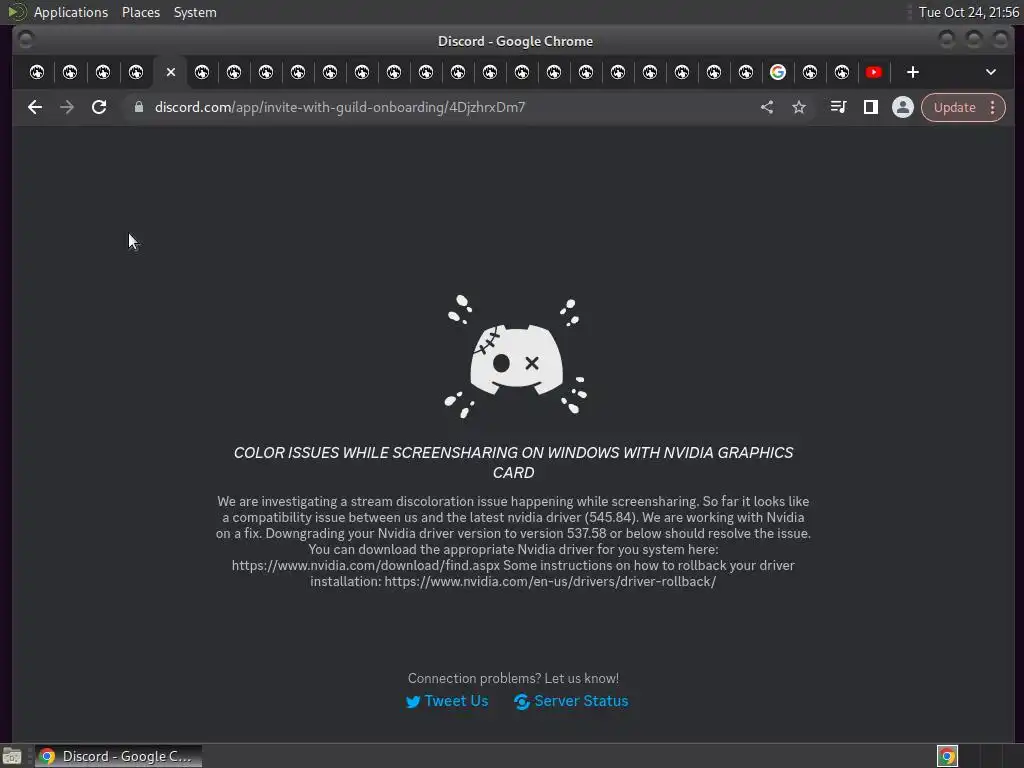This screenshot has width=1024, height=768.
Task: Share this page using the share icon
Action: pyautogui.click(x=767, y=107)
